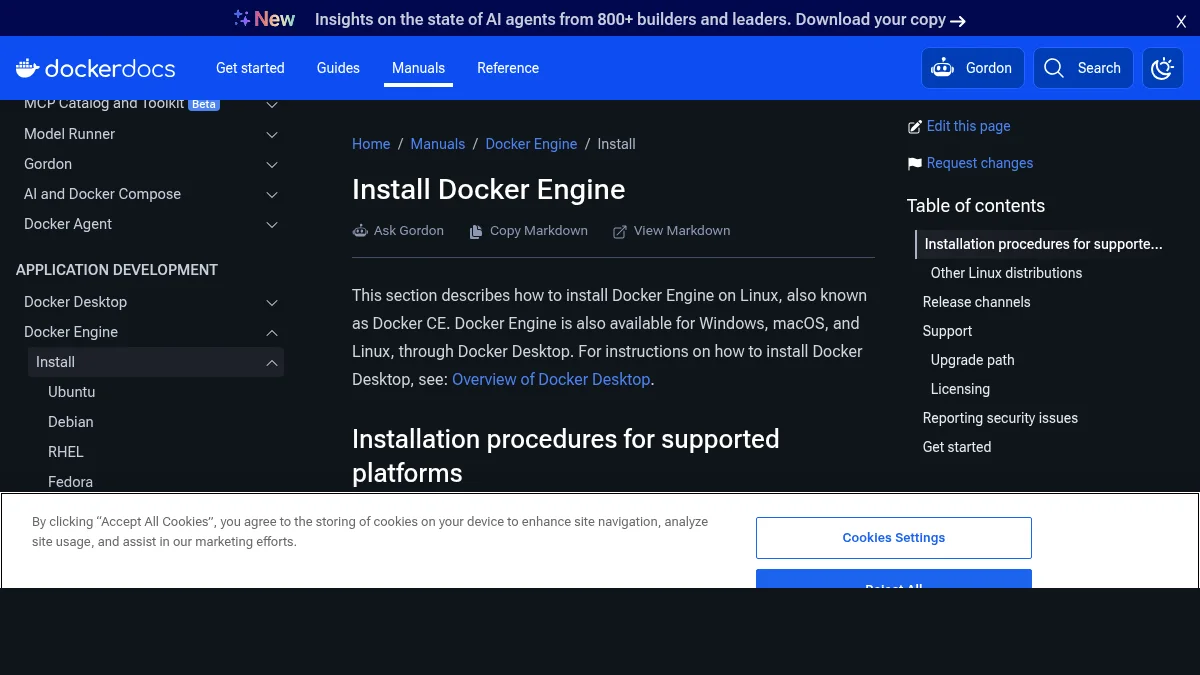The image size is (1200, 675).
Task: Jump to Get started in table of contents
Action: 957,447
